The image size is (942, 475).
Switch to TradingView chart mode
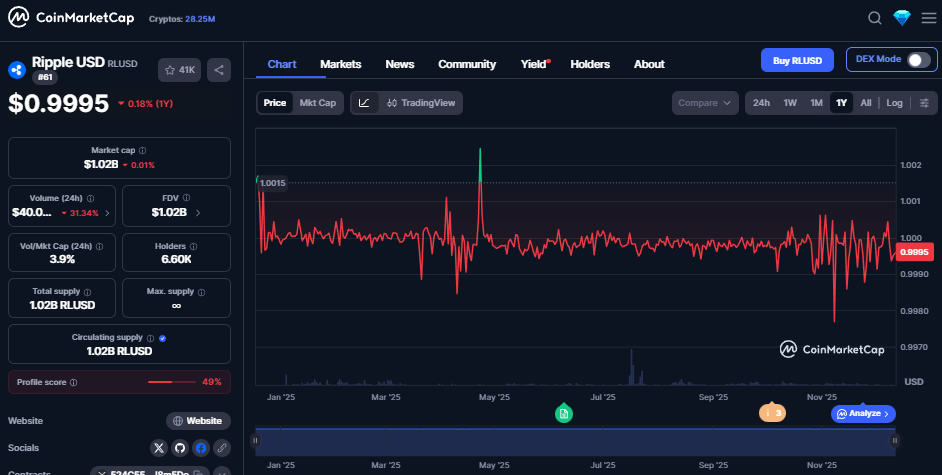421,103
